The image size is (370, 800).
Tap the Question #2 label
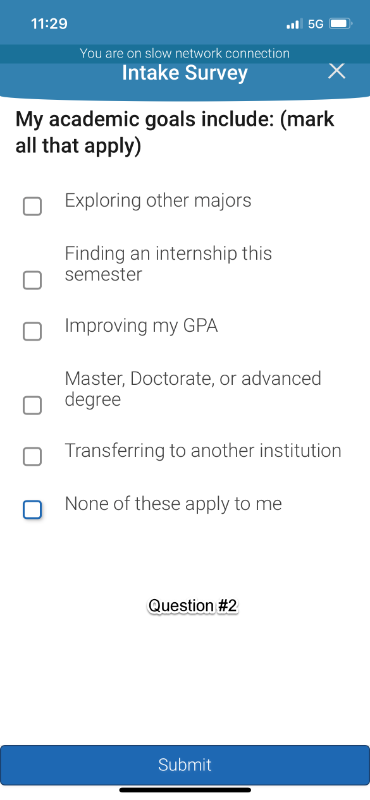pos(193,606)
